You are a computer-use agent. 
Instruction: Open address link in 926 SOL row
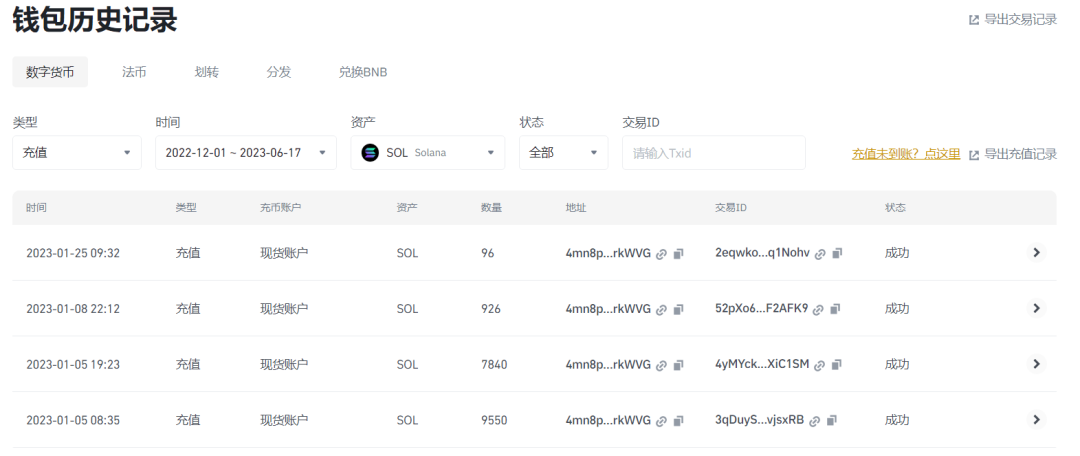point(661,309)
